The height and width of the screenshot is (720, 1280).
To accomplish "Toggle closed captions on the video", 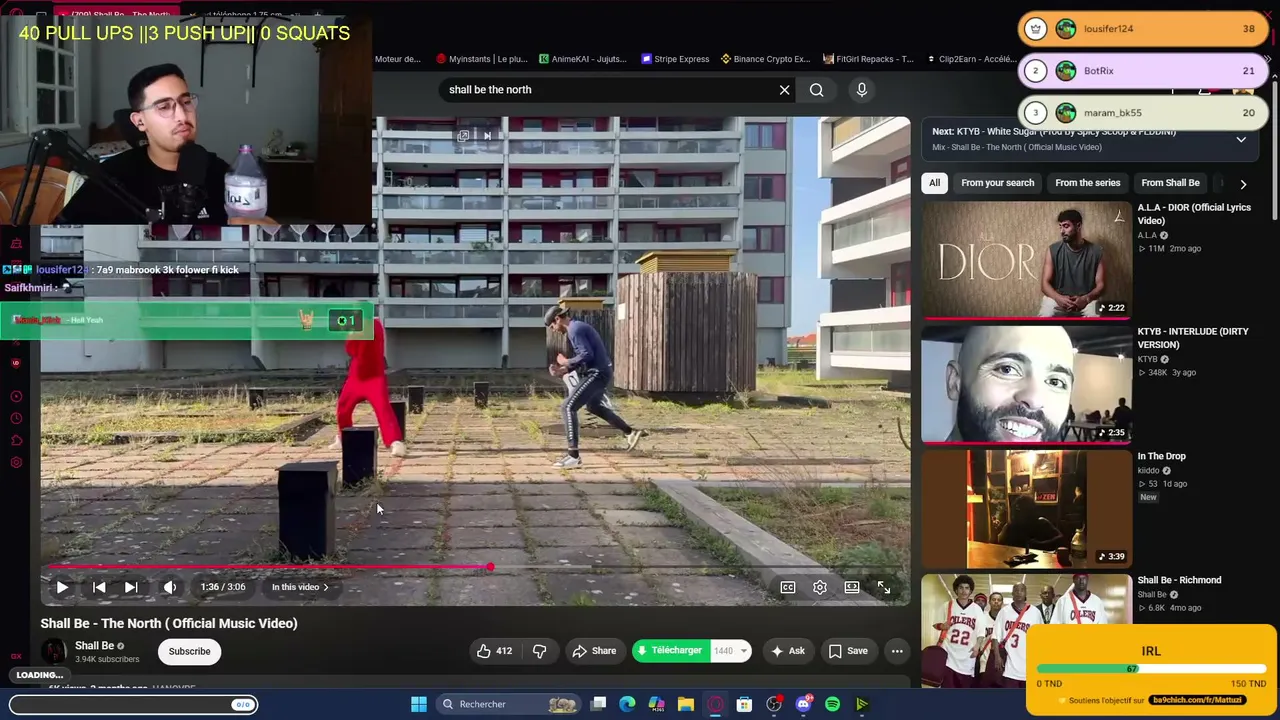I will click(788, 587).
